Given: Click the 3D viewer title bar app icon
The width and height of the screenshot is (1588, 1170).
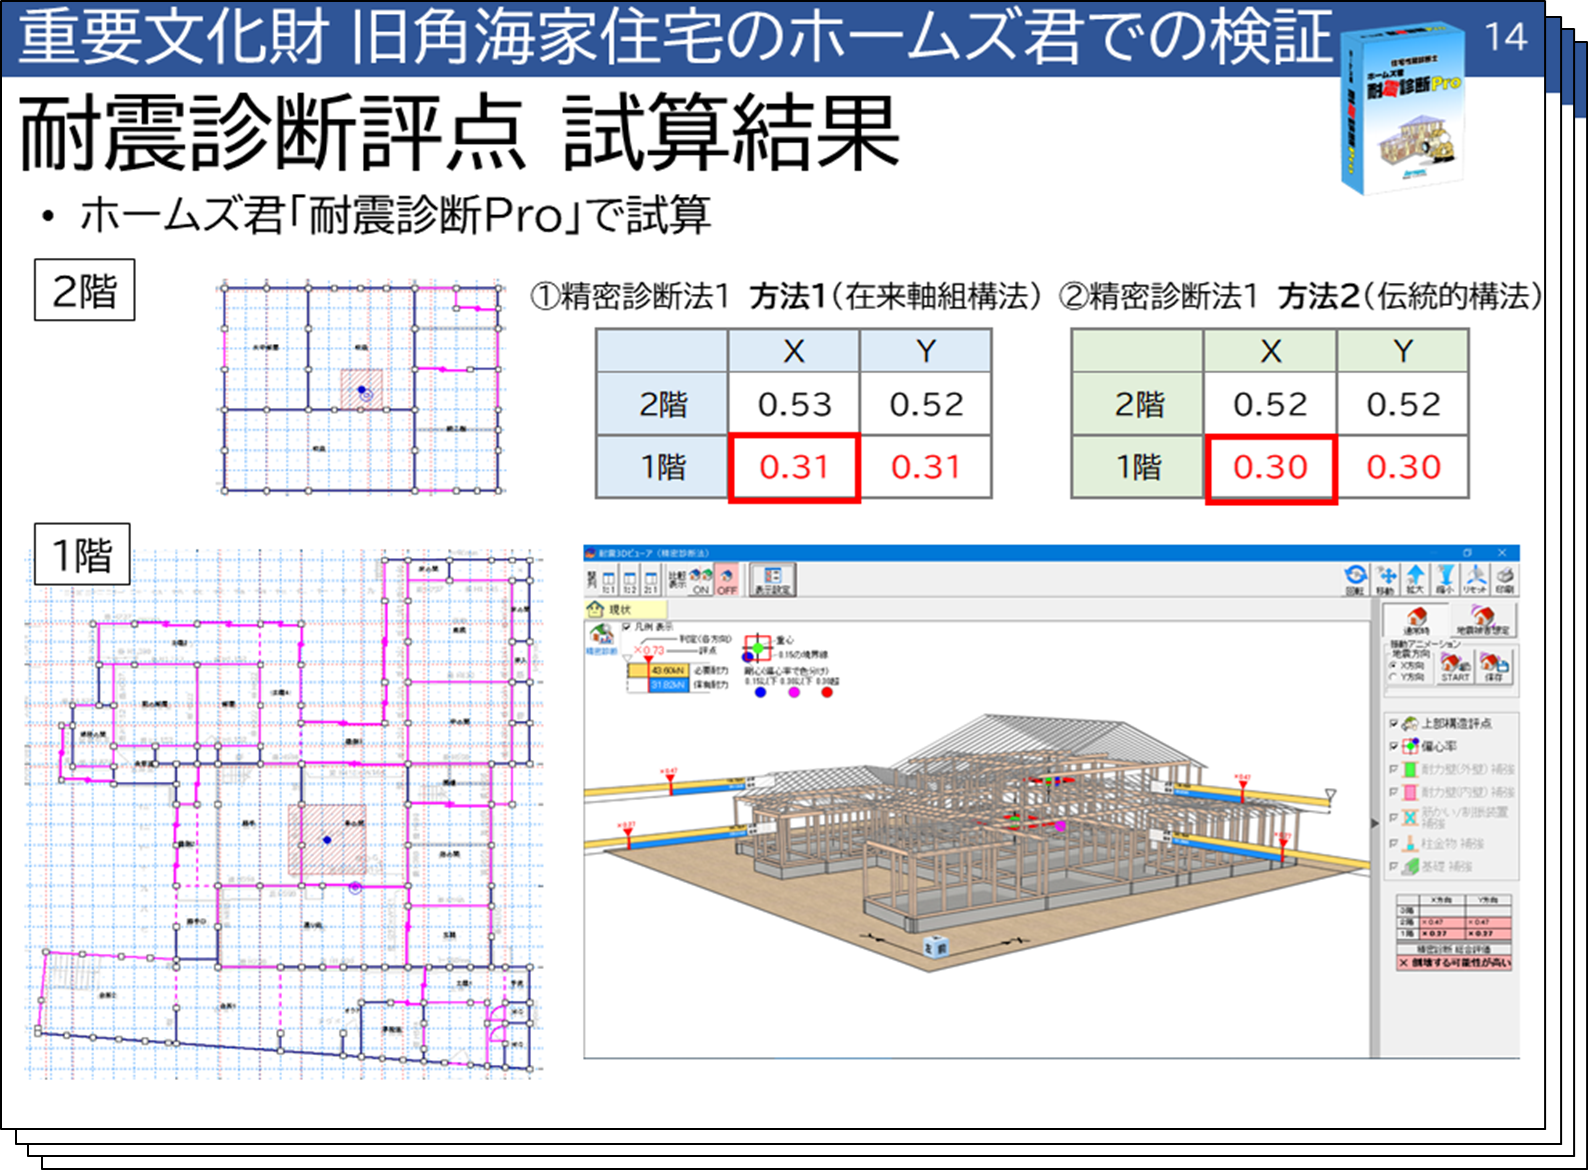Looking at the screenshot, I should point(591,553).
